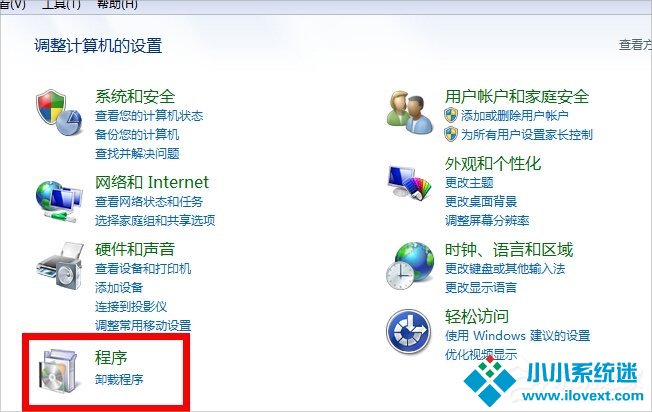Click the Appearance and Personalization monitor icon
This screenshot has height=412, width=652.
410,183
